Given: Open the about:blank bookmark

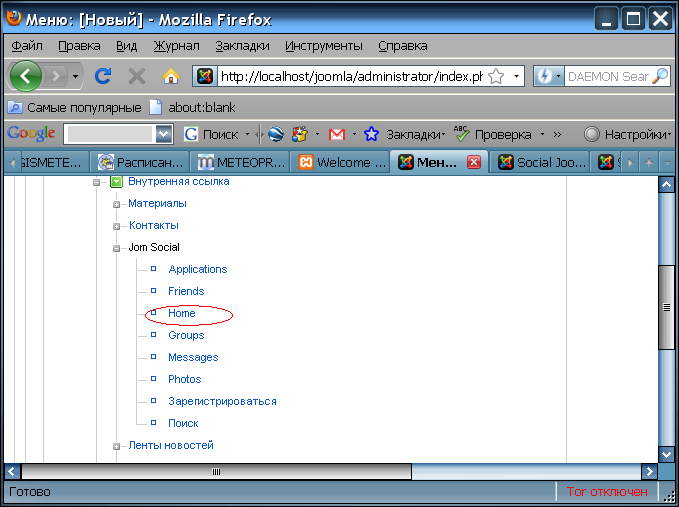Looking at the screenshot, I should 192,107.
